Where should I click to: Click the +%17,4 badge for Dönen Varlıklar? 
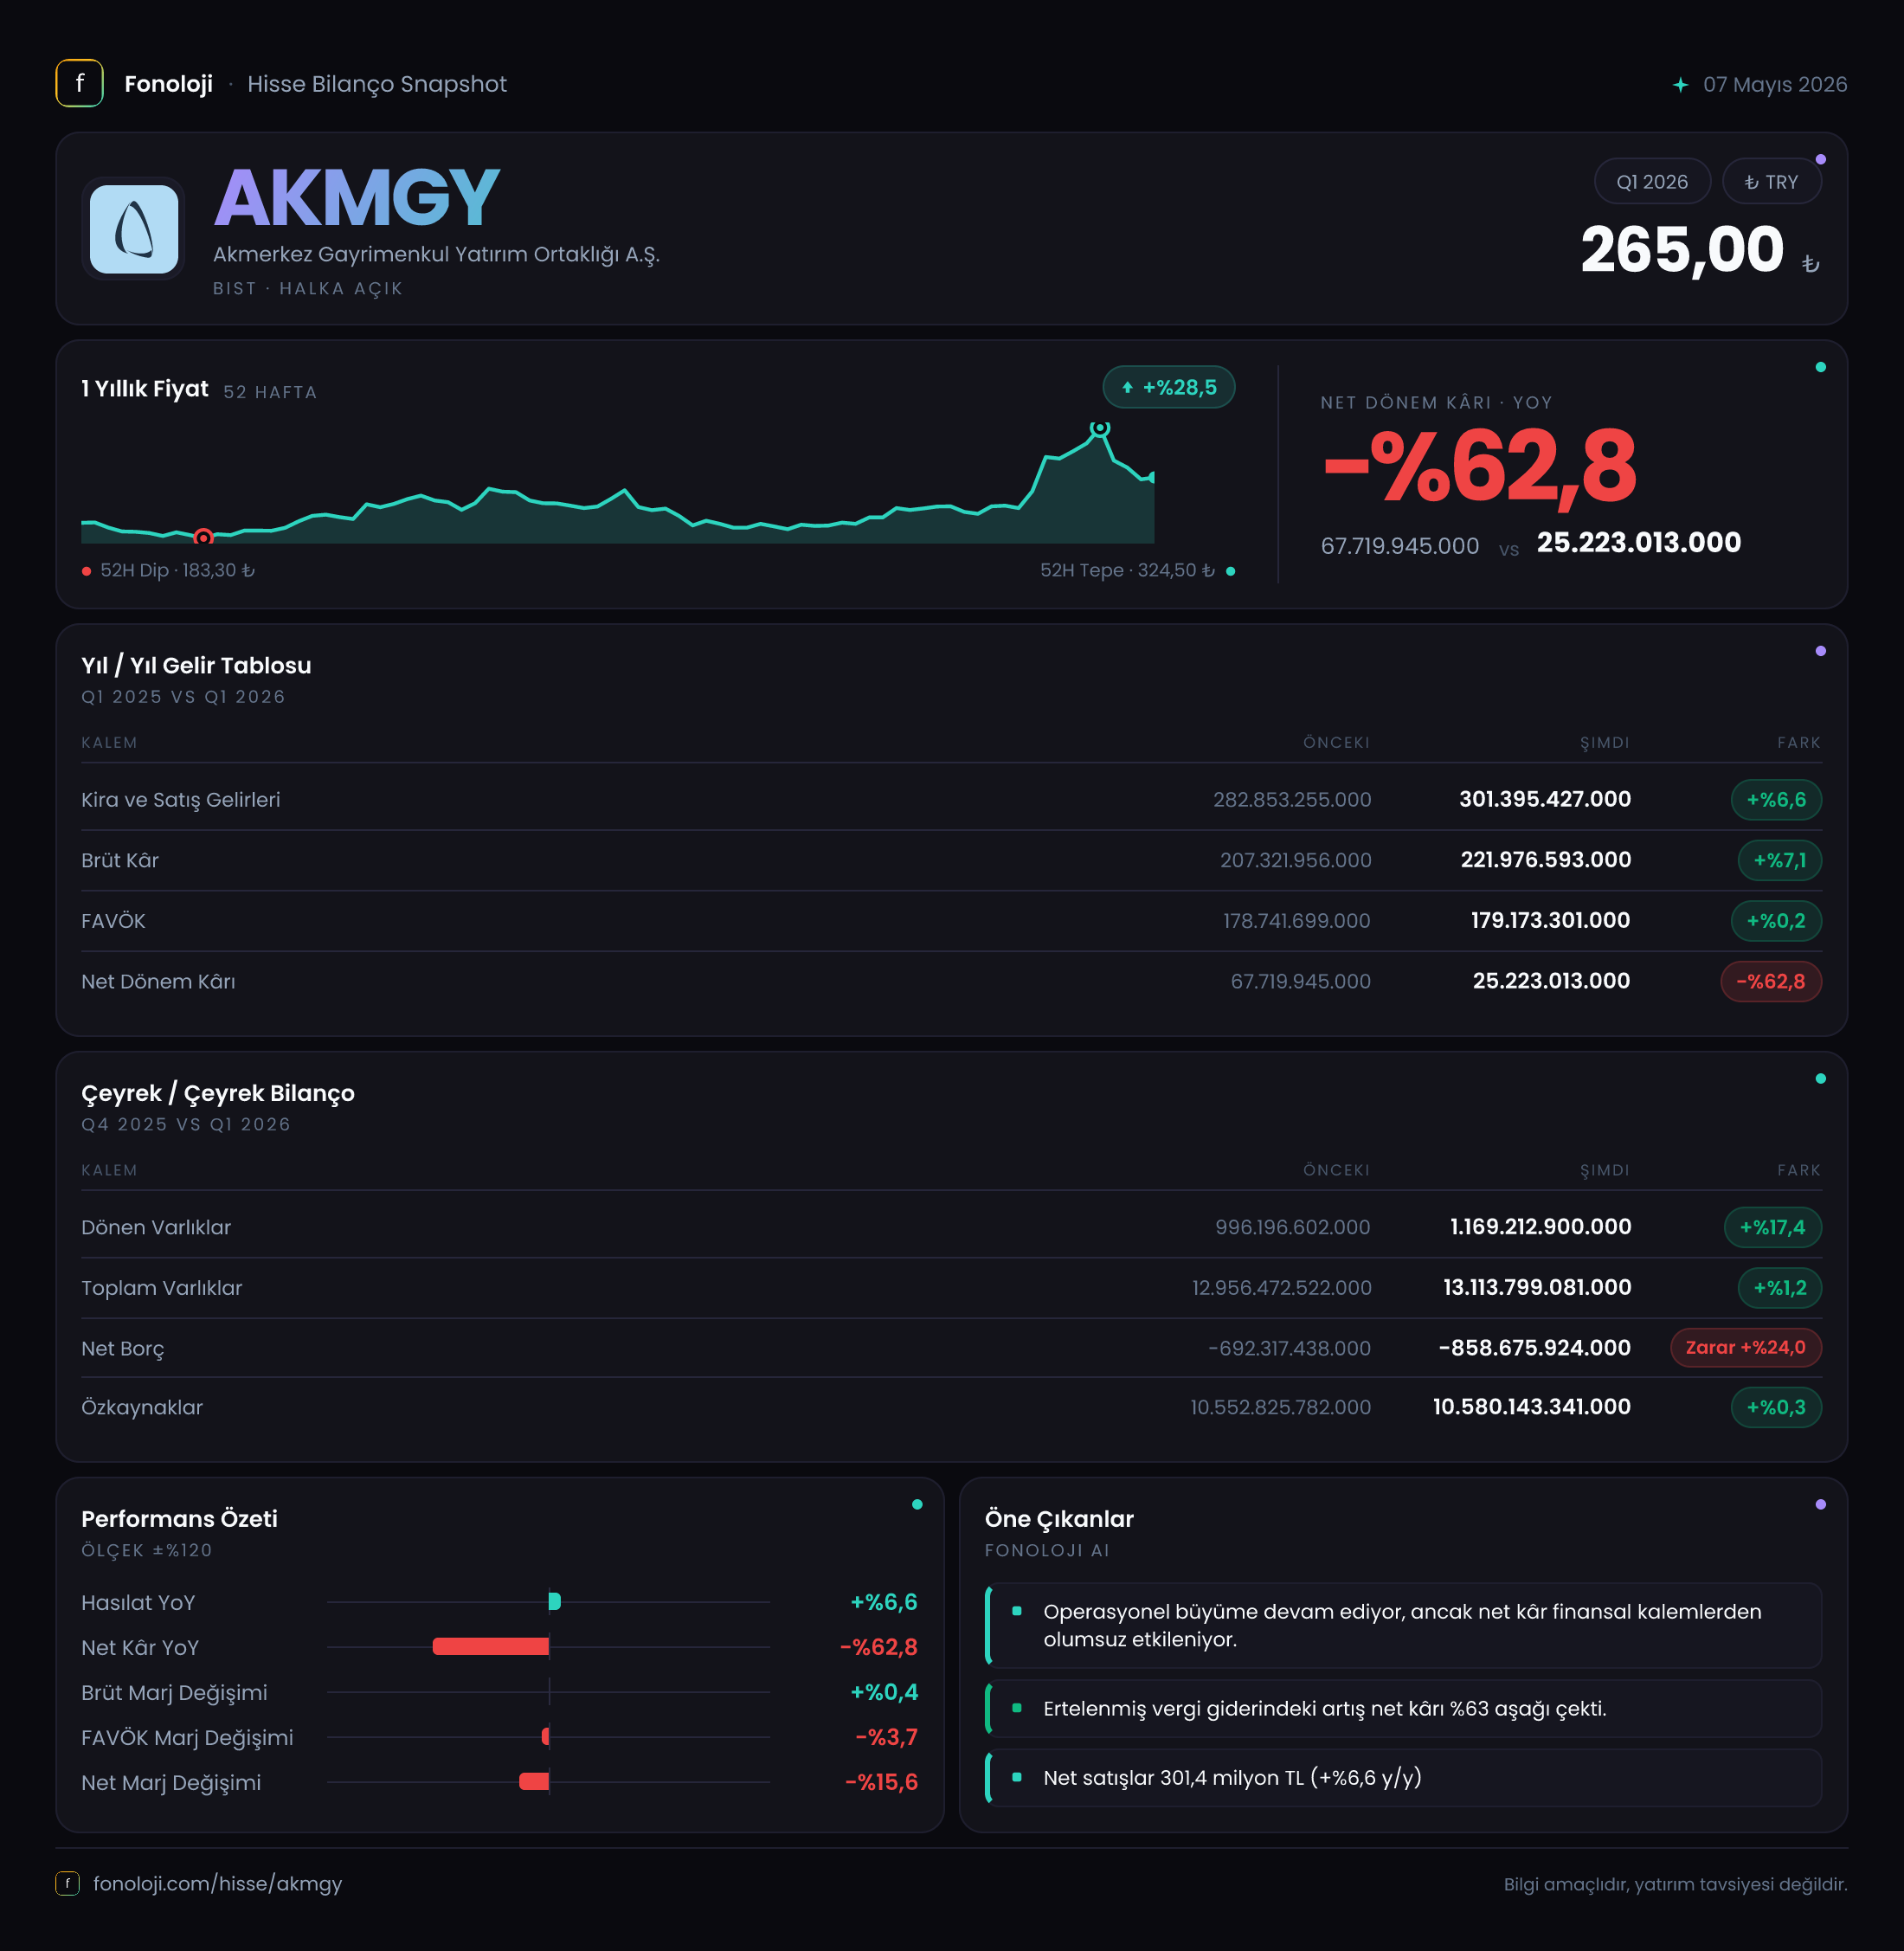click(1773, 1228)
